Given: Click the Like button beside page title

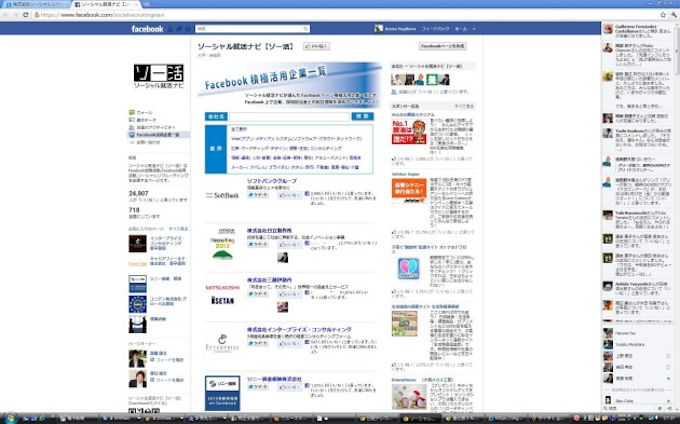Looking at the screenshot, I should [x=316, y=46].
